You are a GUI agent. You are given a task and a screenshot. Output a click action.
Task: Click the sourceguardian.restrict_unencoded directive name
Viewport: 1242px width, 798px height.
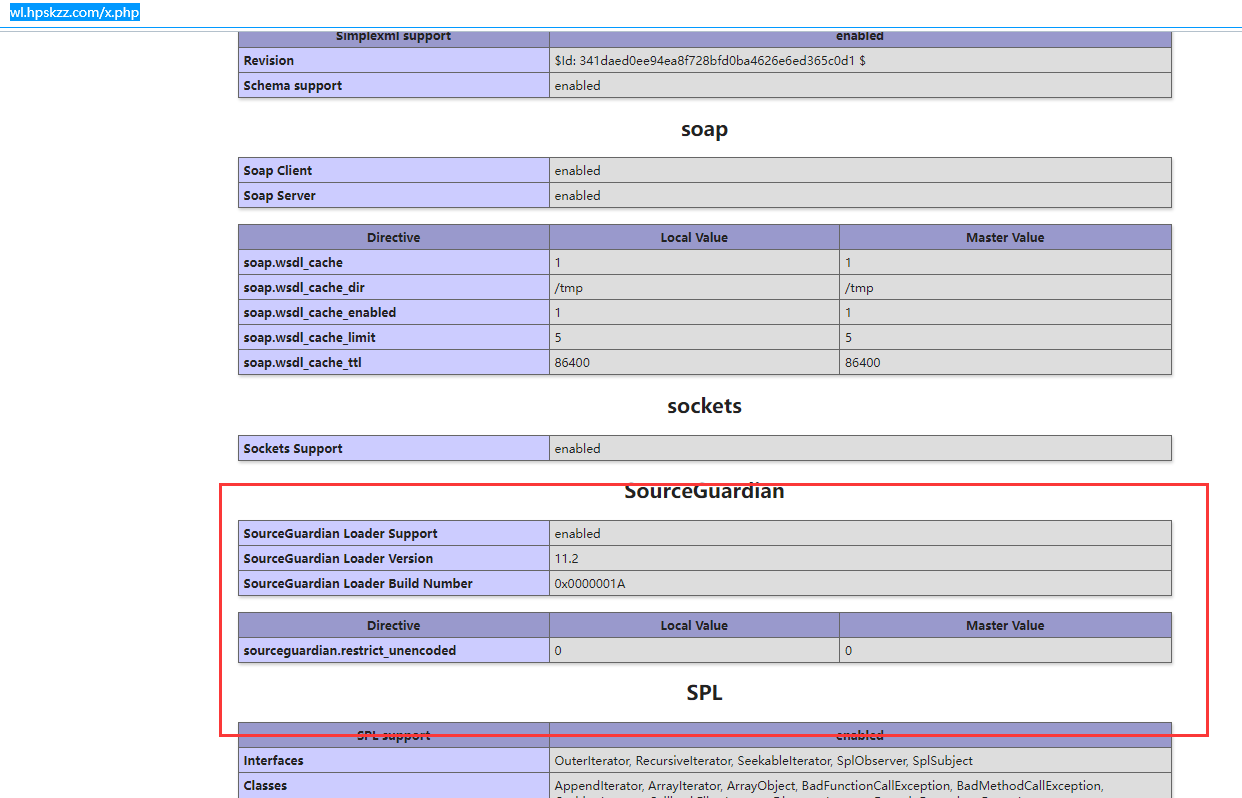pos(350,651)
